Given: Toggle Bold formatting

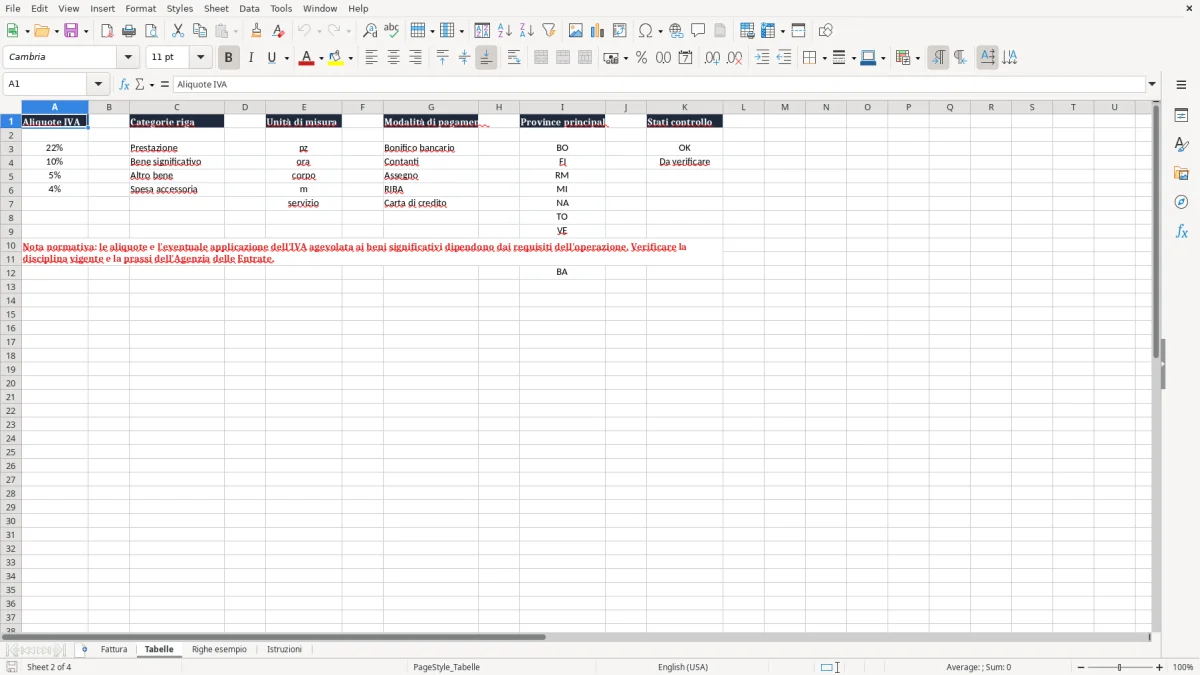Looking at the screenshot, I should pyautogui.click(x=229, y=58).
